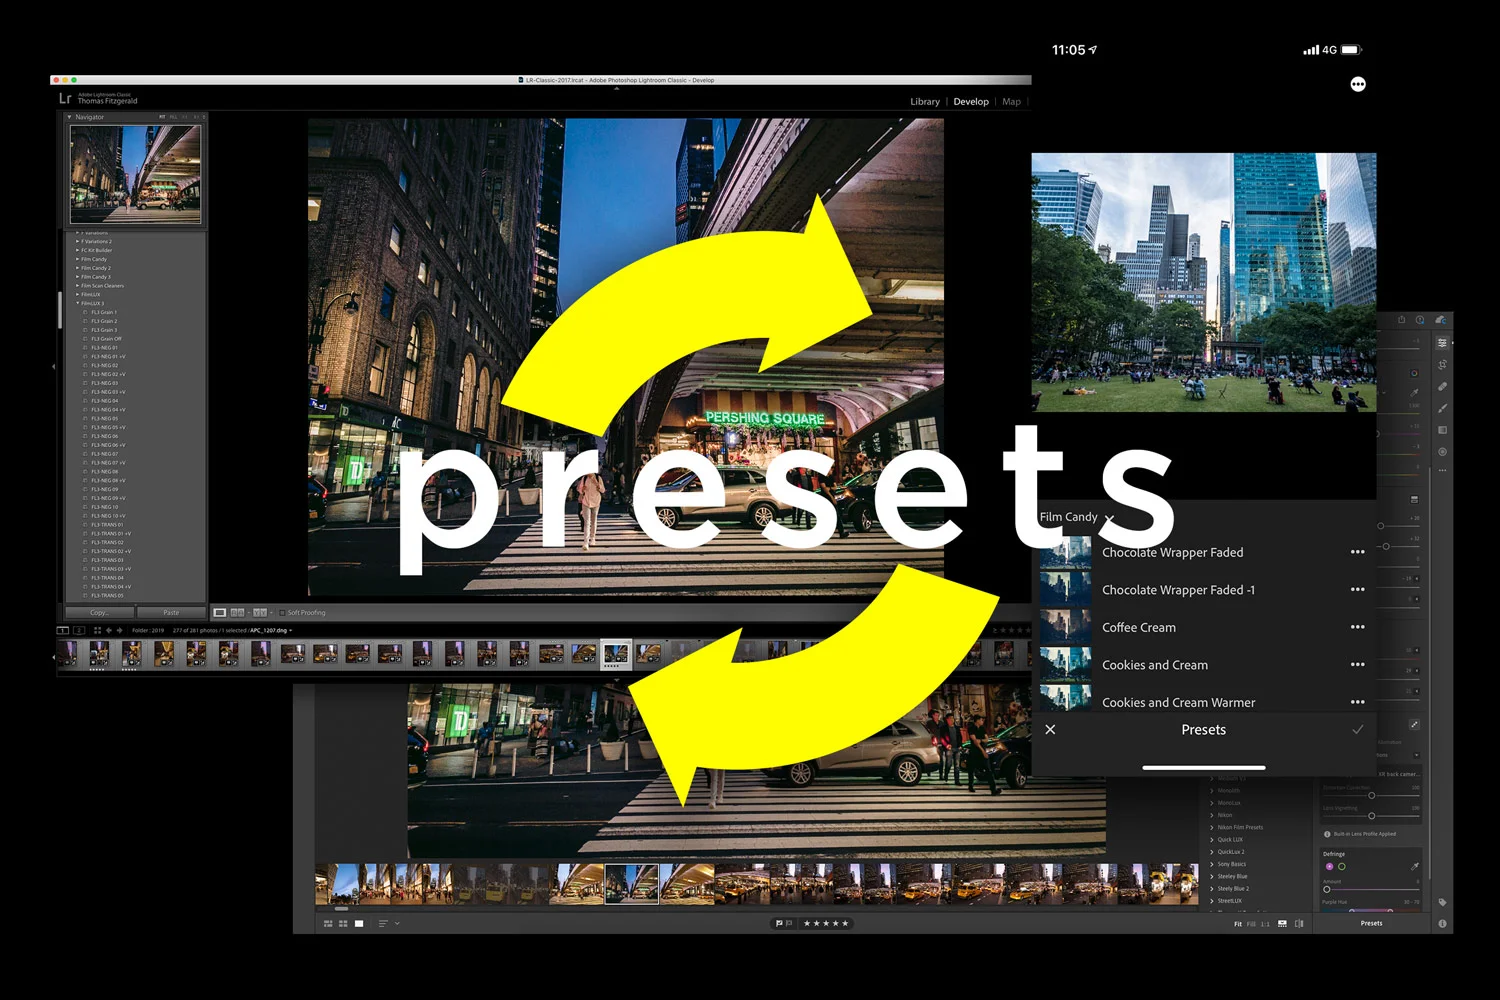Screen dimensions: 1500x1000
Task: Open the Info icon at bottom right
Action: (x=1442, y=923)
